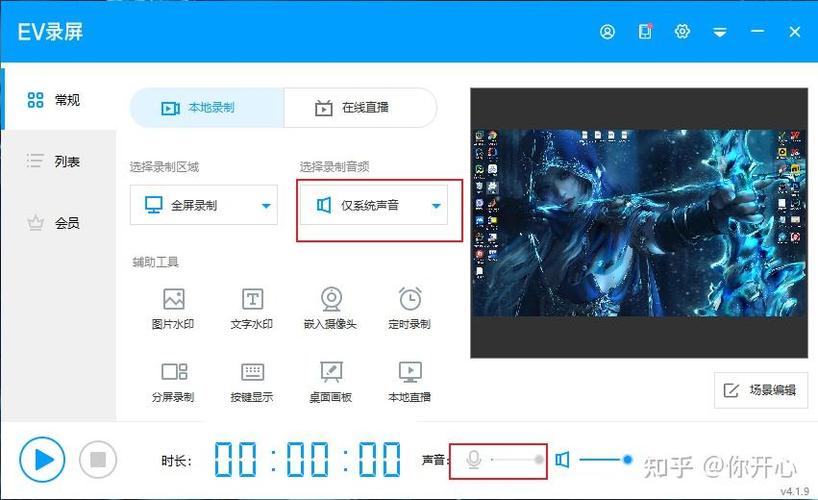Click the 00:00:00 duration timer display
The image size is (818, 500).
tap(307, 460)
